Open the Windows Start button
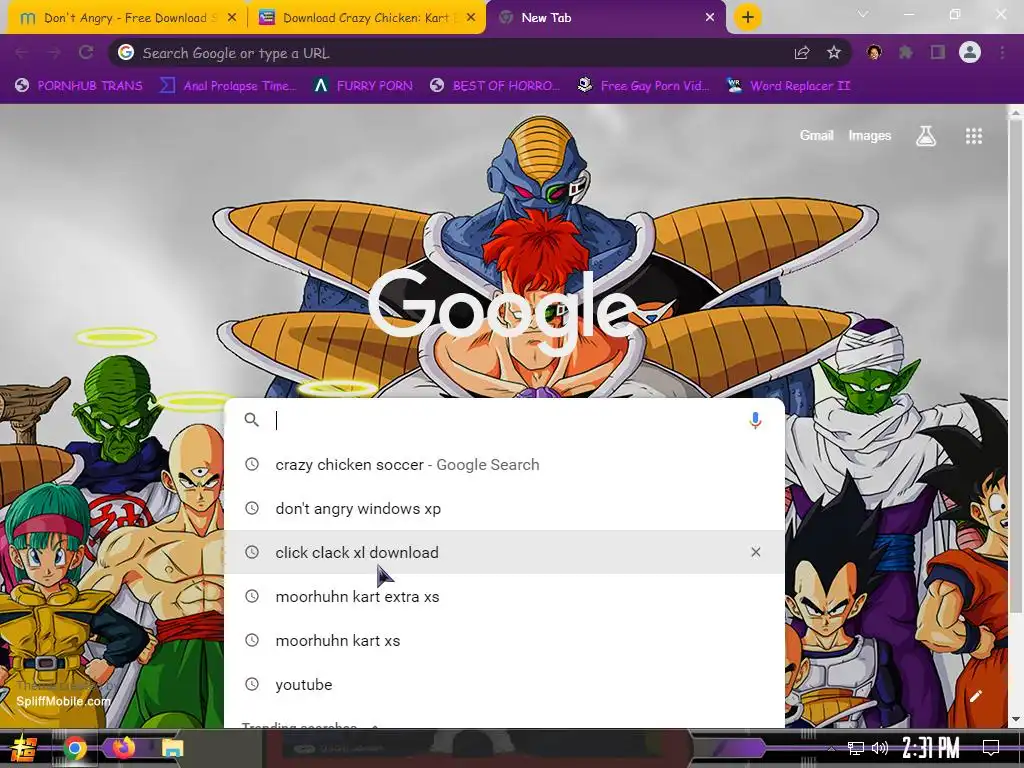 (x=23, y=748)
